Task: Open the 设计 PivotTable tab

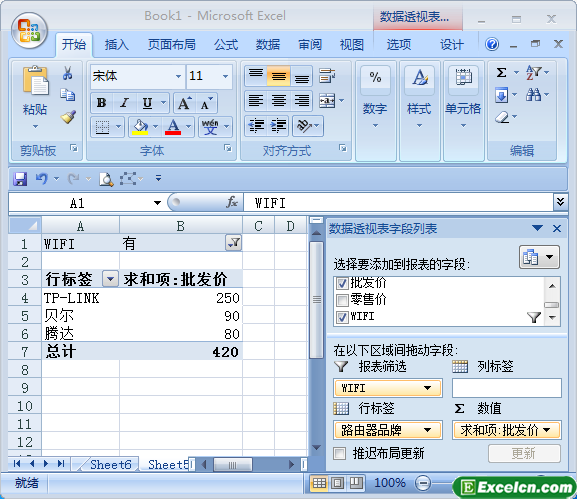Action: [x=452, y=45]
